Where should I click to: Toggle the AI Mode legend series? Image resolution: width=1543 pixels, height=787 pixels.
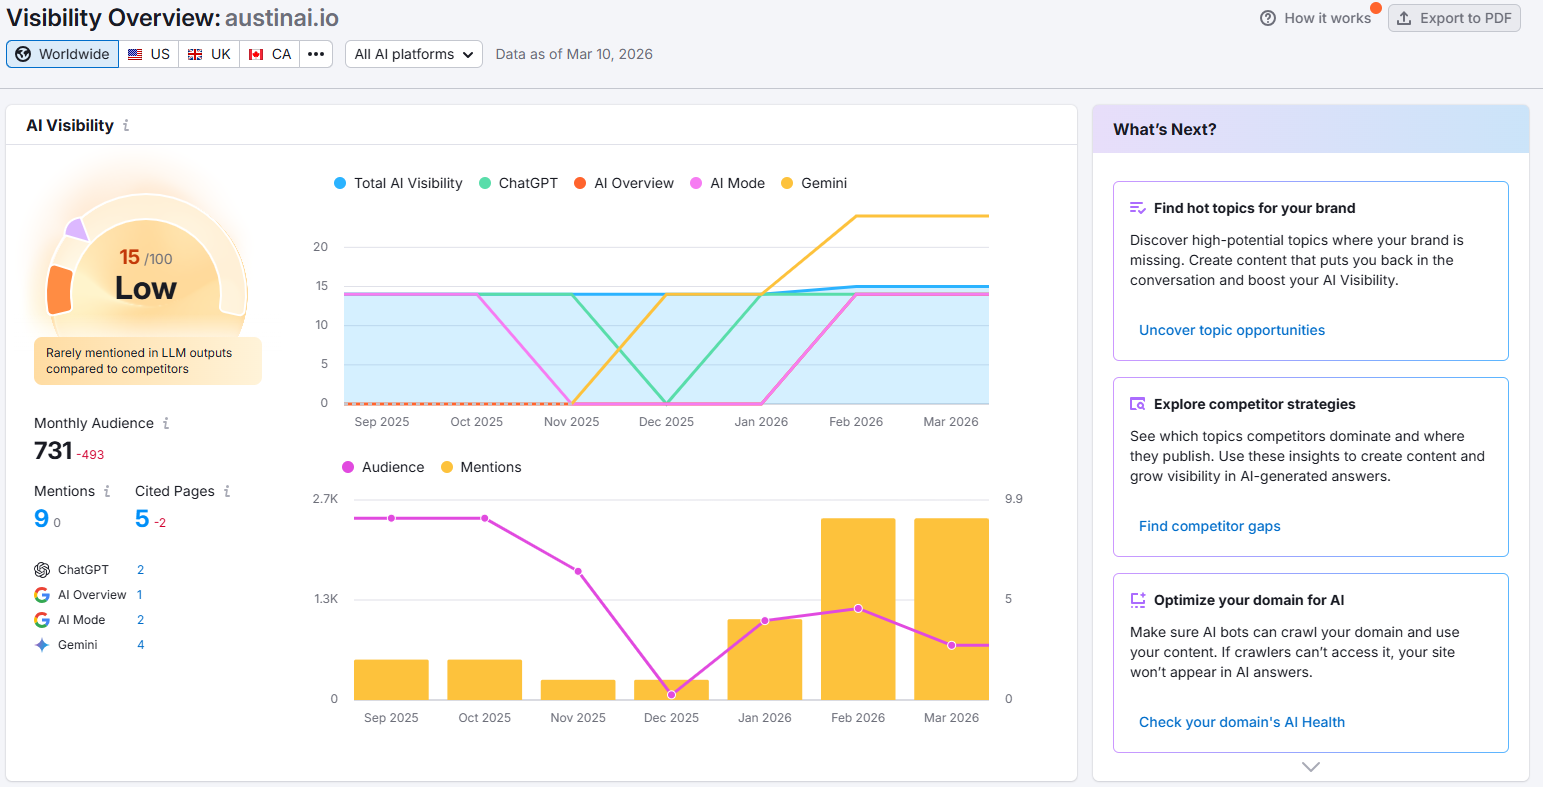(x=727, y=183)
